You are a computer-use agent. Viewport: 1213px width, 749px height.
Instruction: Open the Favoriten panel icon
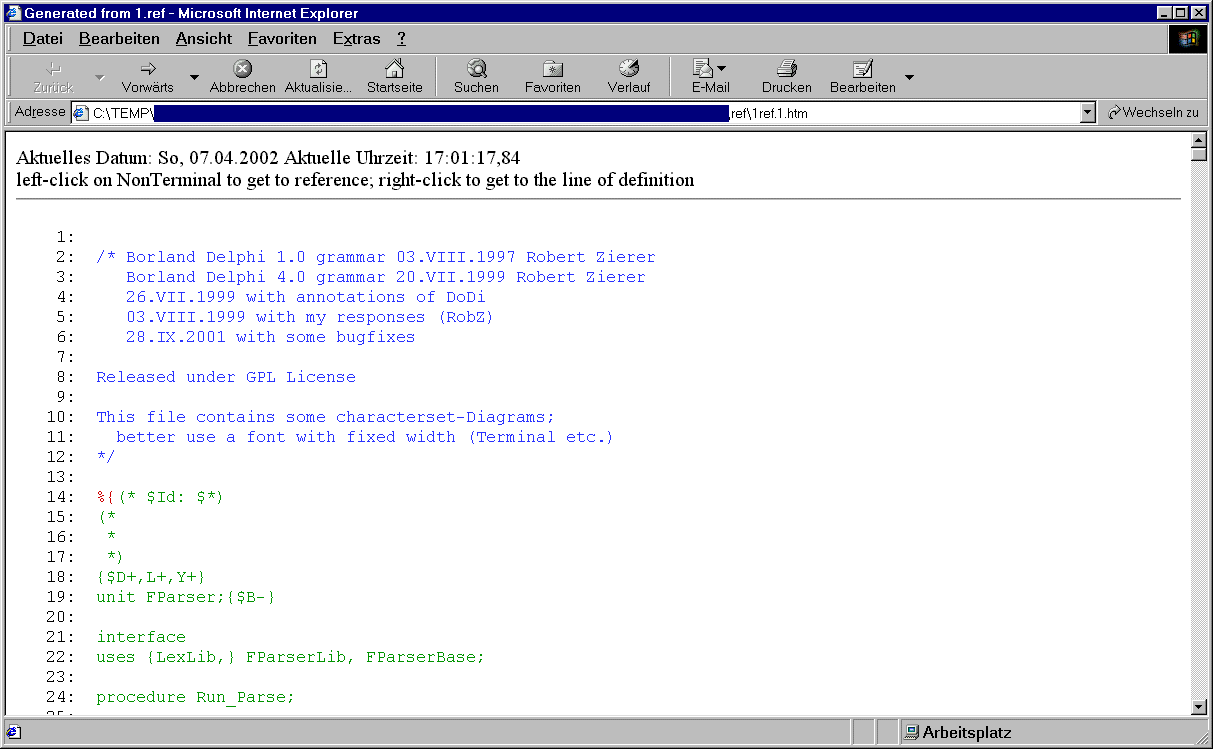click(552, 70)
